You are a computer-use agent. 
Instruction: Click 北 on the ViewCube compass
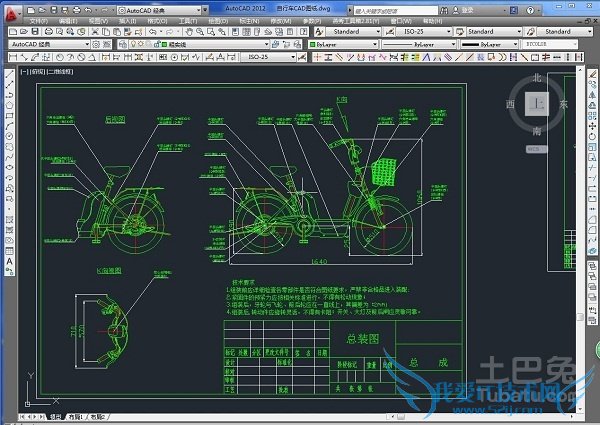(537, 78)
